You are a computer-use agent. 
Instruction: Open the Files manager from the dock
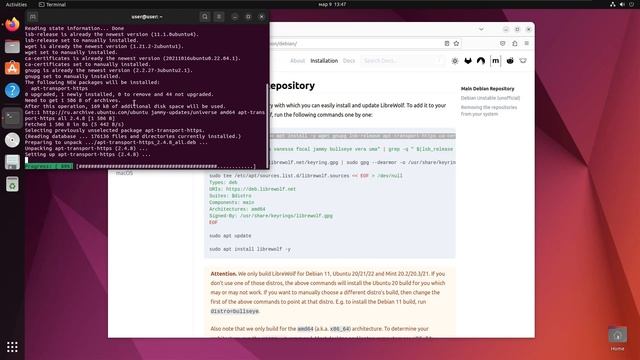point(12,47)
